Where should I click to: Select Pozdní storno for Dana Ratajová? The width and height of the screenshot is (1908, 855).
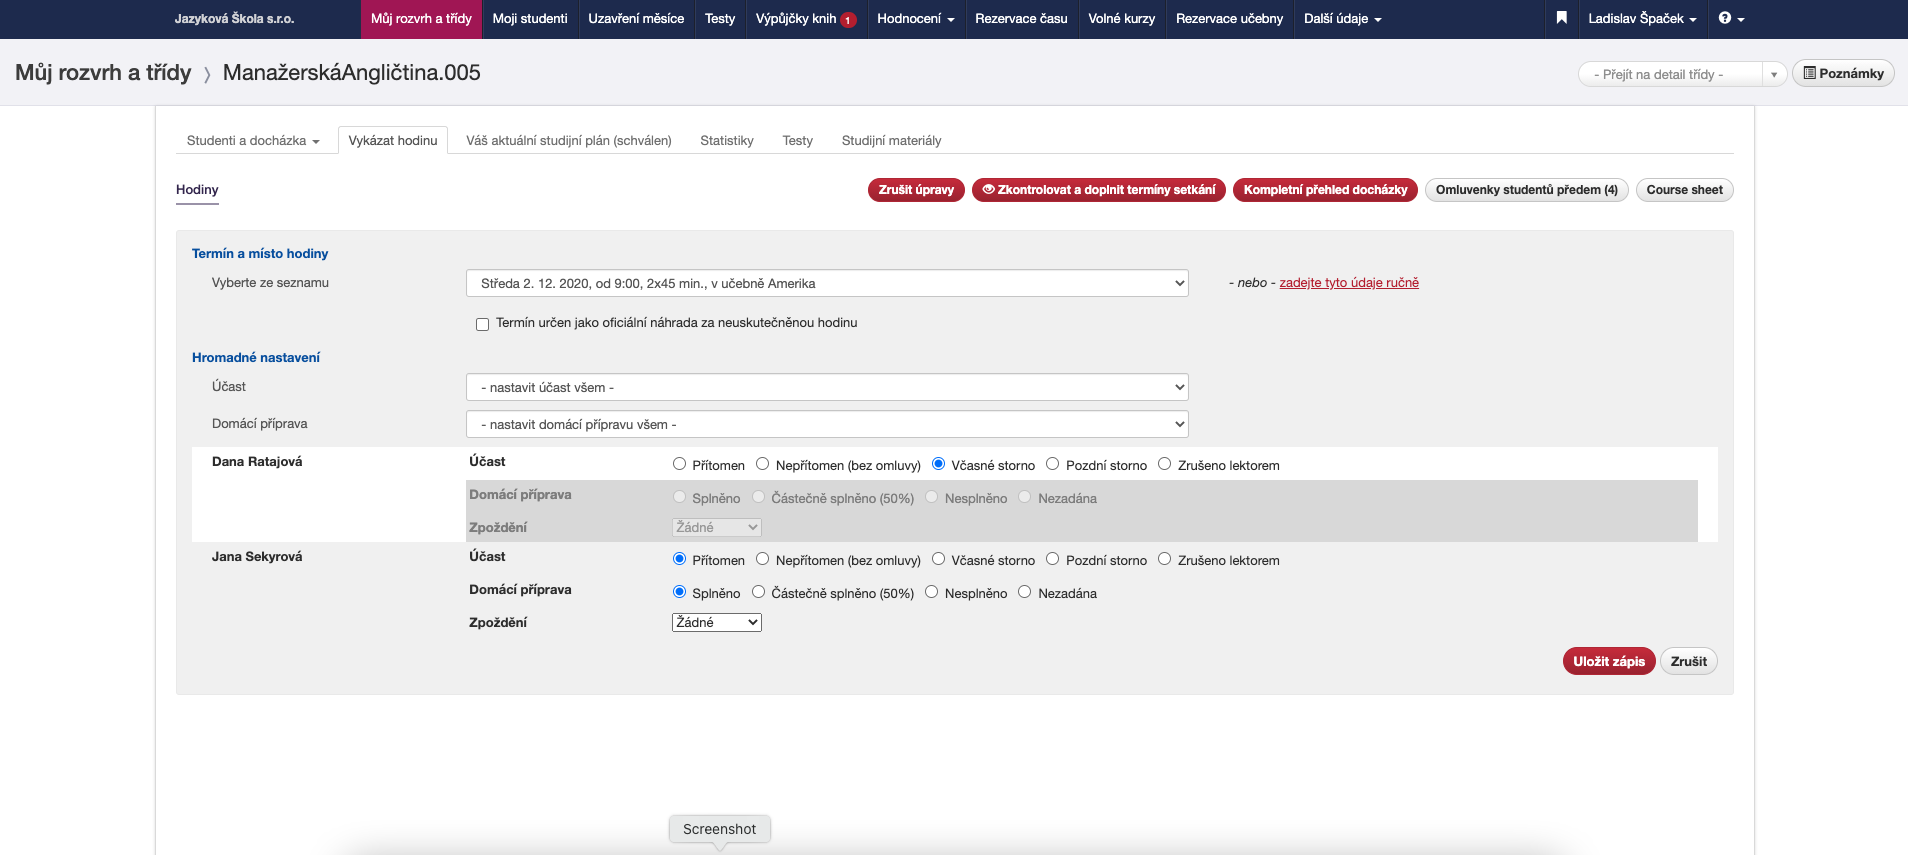(1052, 464)
